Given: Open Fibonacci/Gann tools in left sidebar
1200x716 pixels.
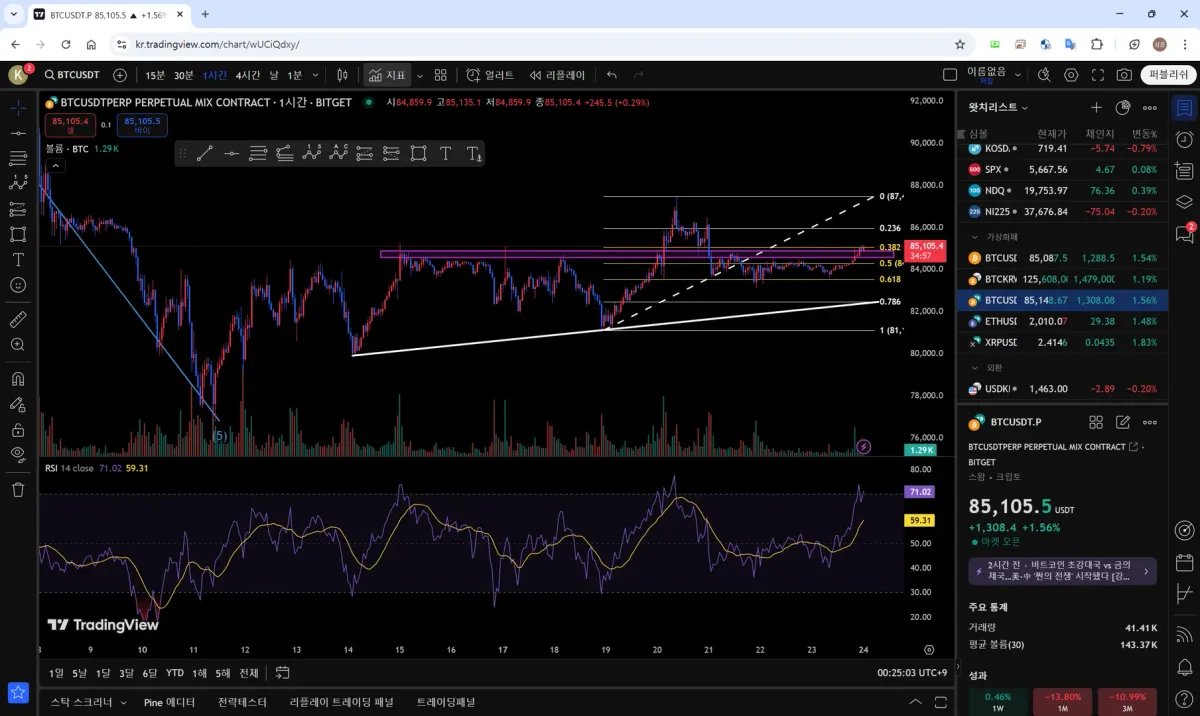Looking at the screenshot, I should point(18,158).
